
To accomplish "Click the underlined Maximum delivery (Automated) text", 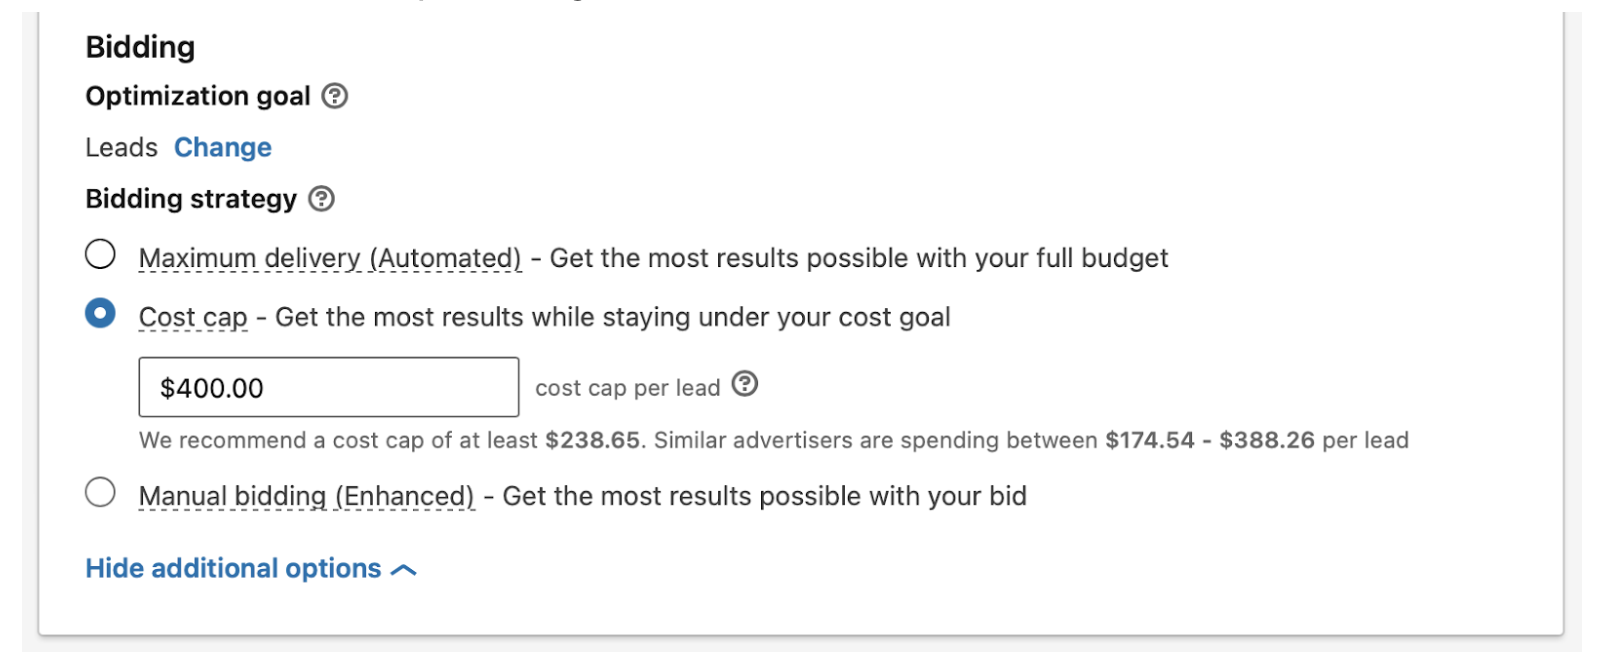I will tap(329, 257).
